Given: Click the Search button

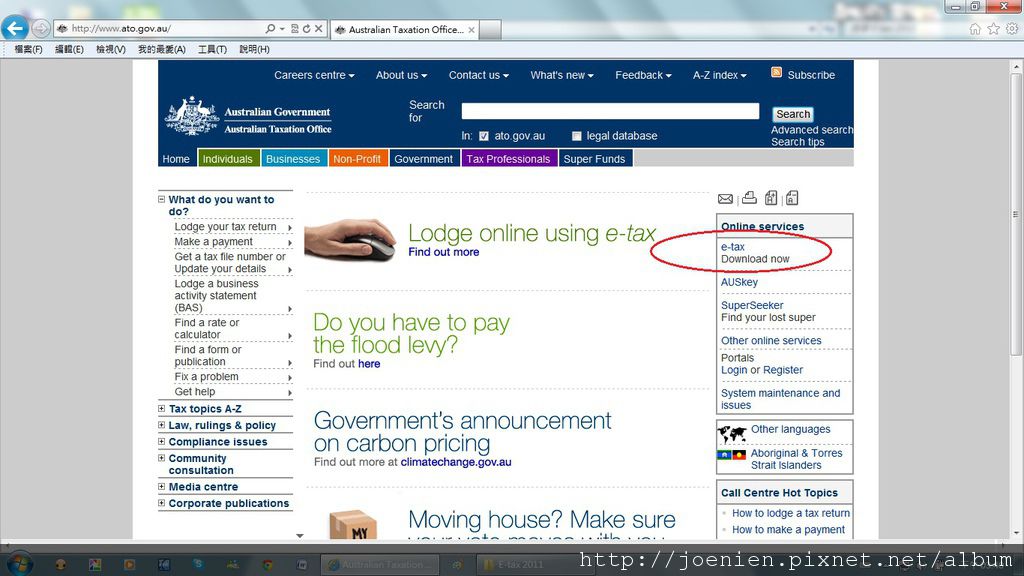Looking at the screenshot, I should click(793, 114).
